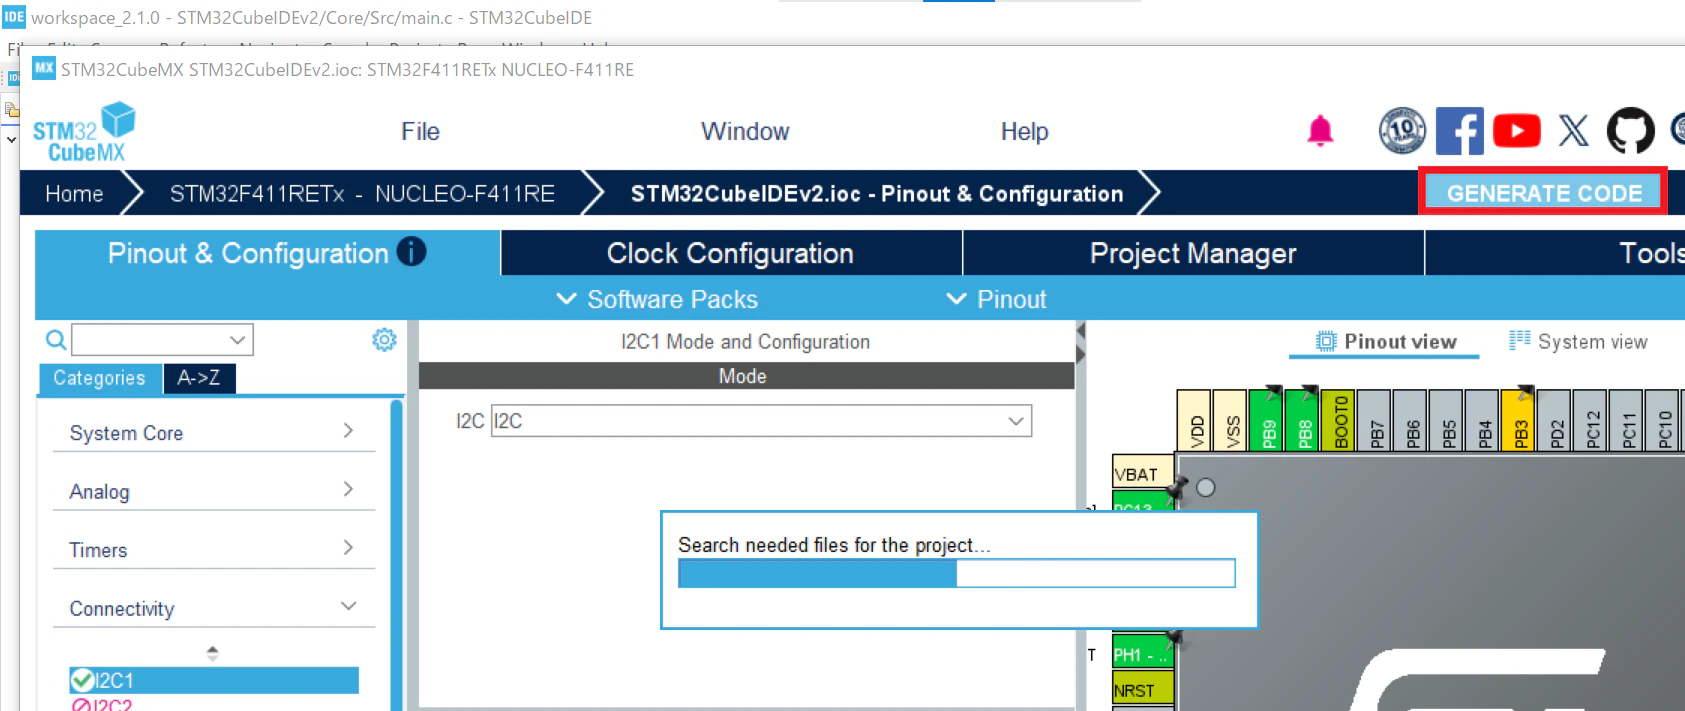Click the search magnifier icon in sidebar
This screenshot has height=711, width=1685.
point(56,340)
